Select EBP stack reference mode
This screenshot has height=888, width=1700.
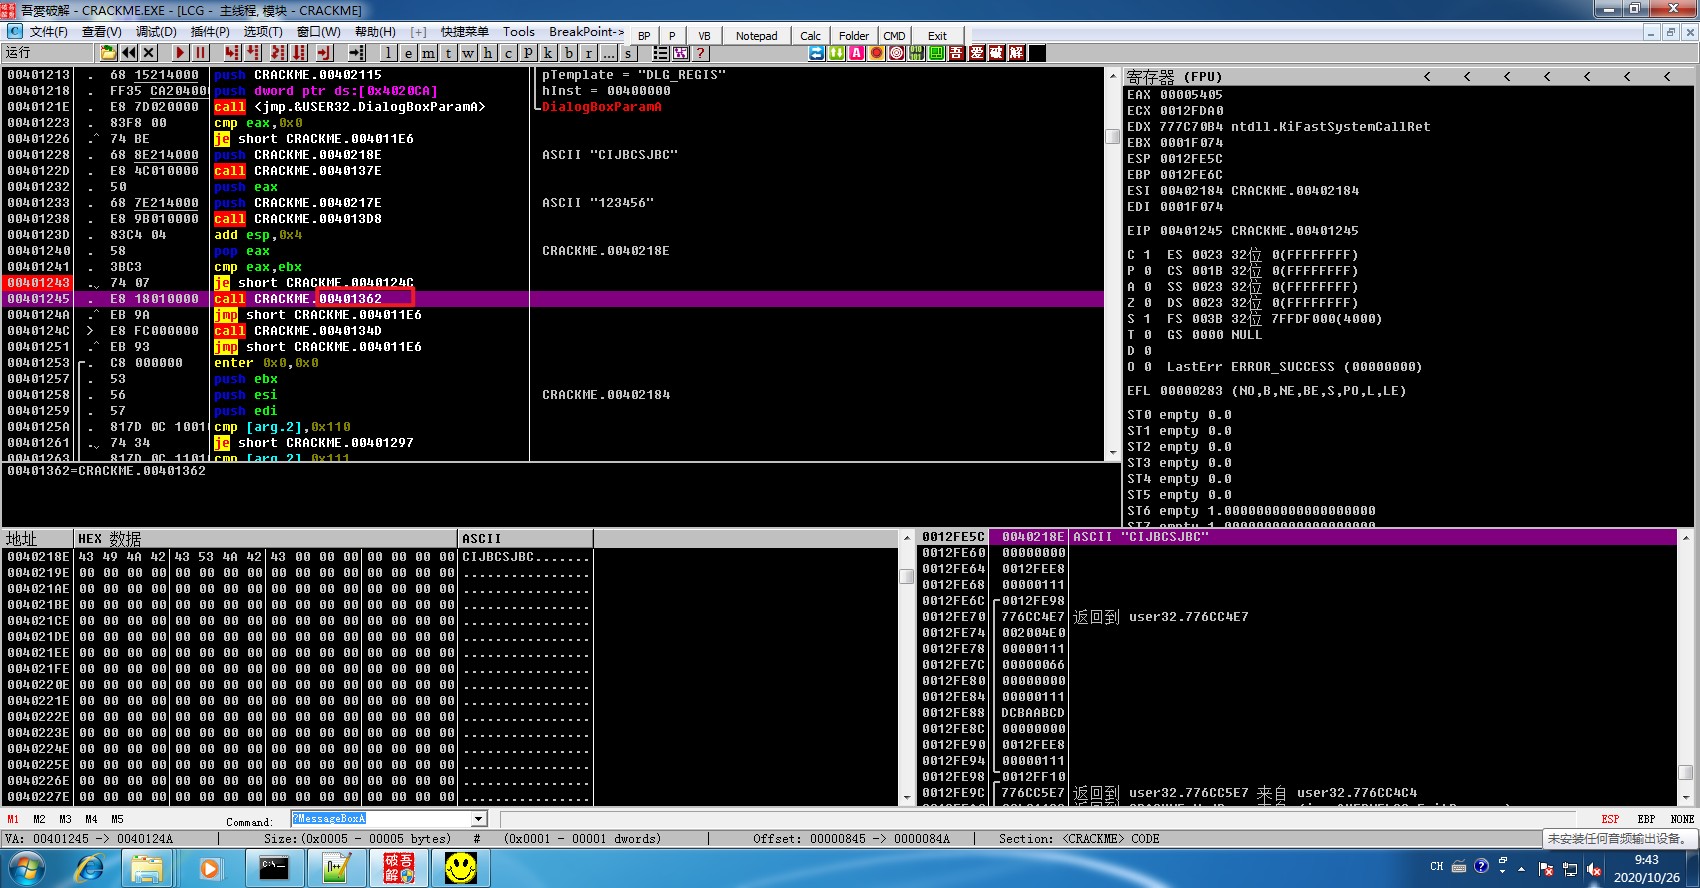[1646, 819]
